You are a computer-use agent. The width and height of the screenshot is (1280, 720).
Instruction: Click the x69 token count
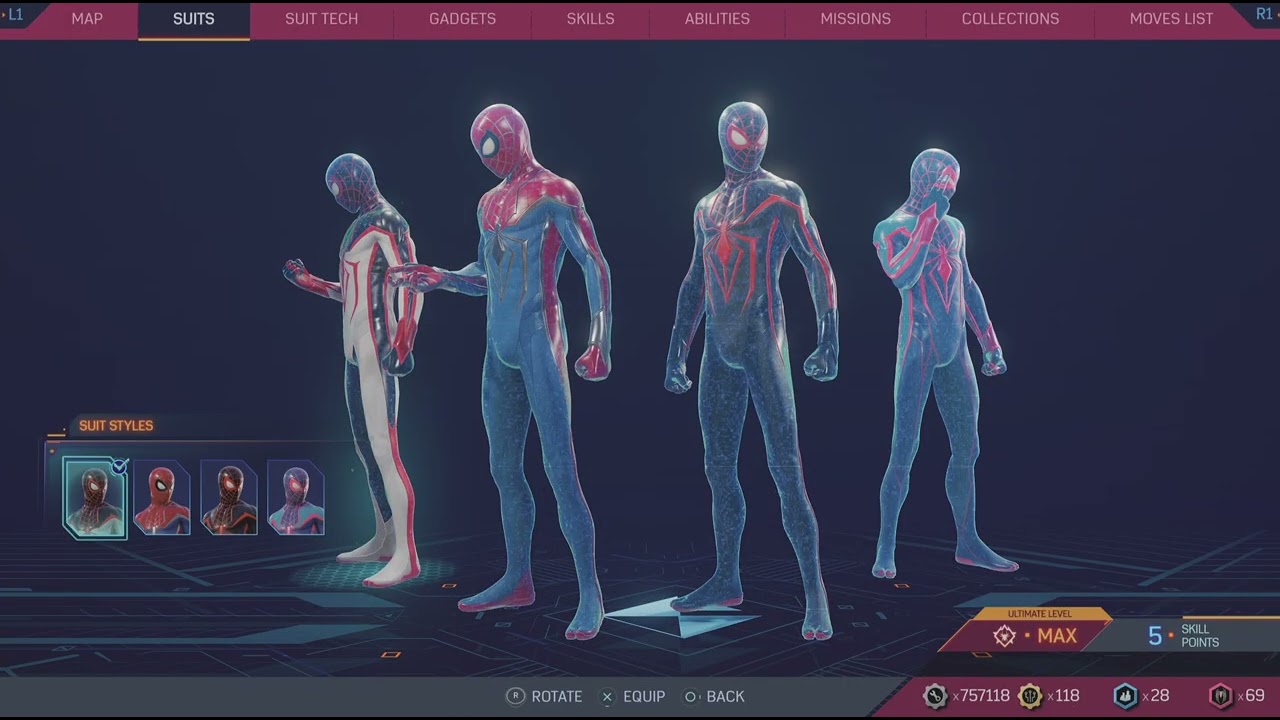tap(1251, 696)
